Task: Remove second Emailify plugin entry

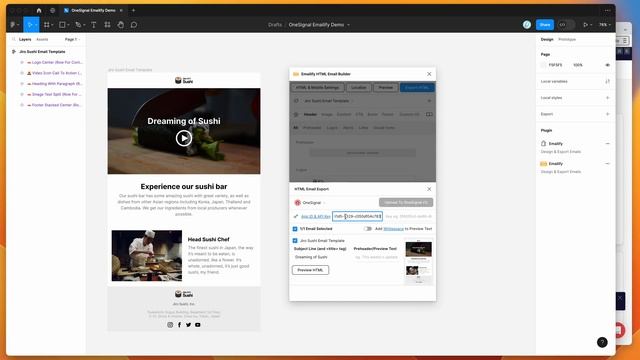Action: click(607, 164)
